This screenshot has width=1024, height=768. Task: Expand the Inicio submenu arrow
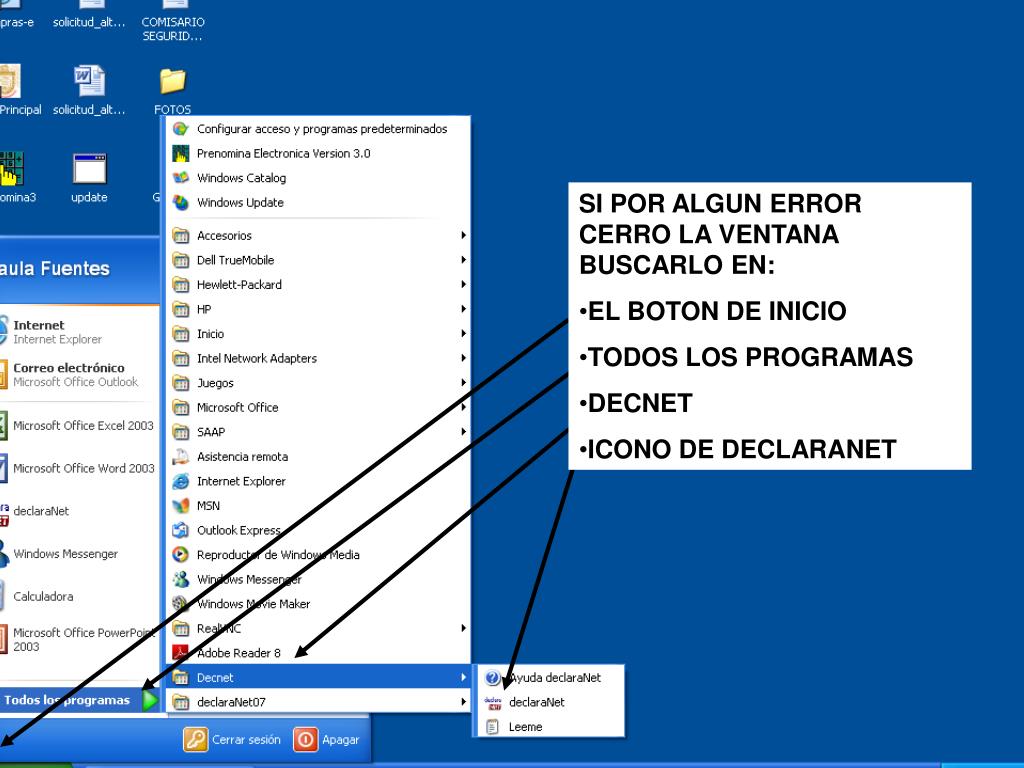click(x=463, y=334)
